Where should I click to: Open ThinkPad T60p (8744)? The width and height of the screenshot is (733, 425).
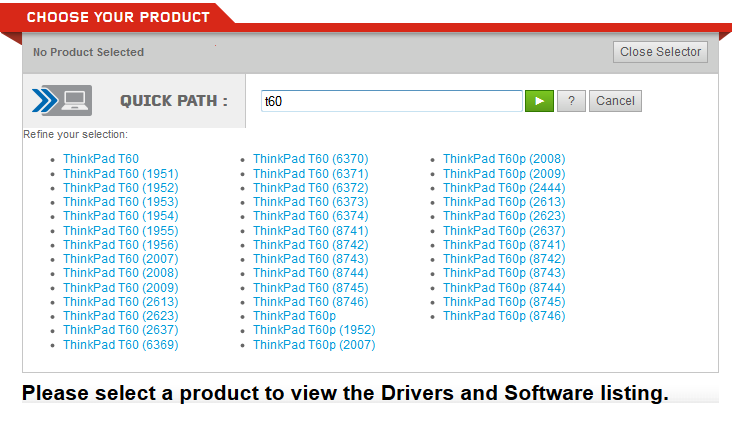[504, 288]
